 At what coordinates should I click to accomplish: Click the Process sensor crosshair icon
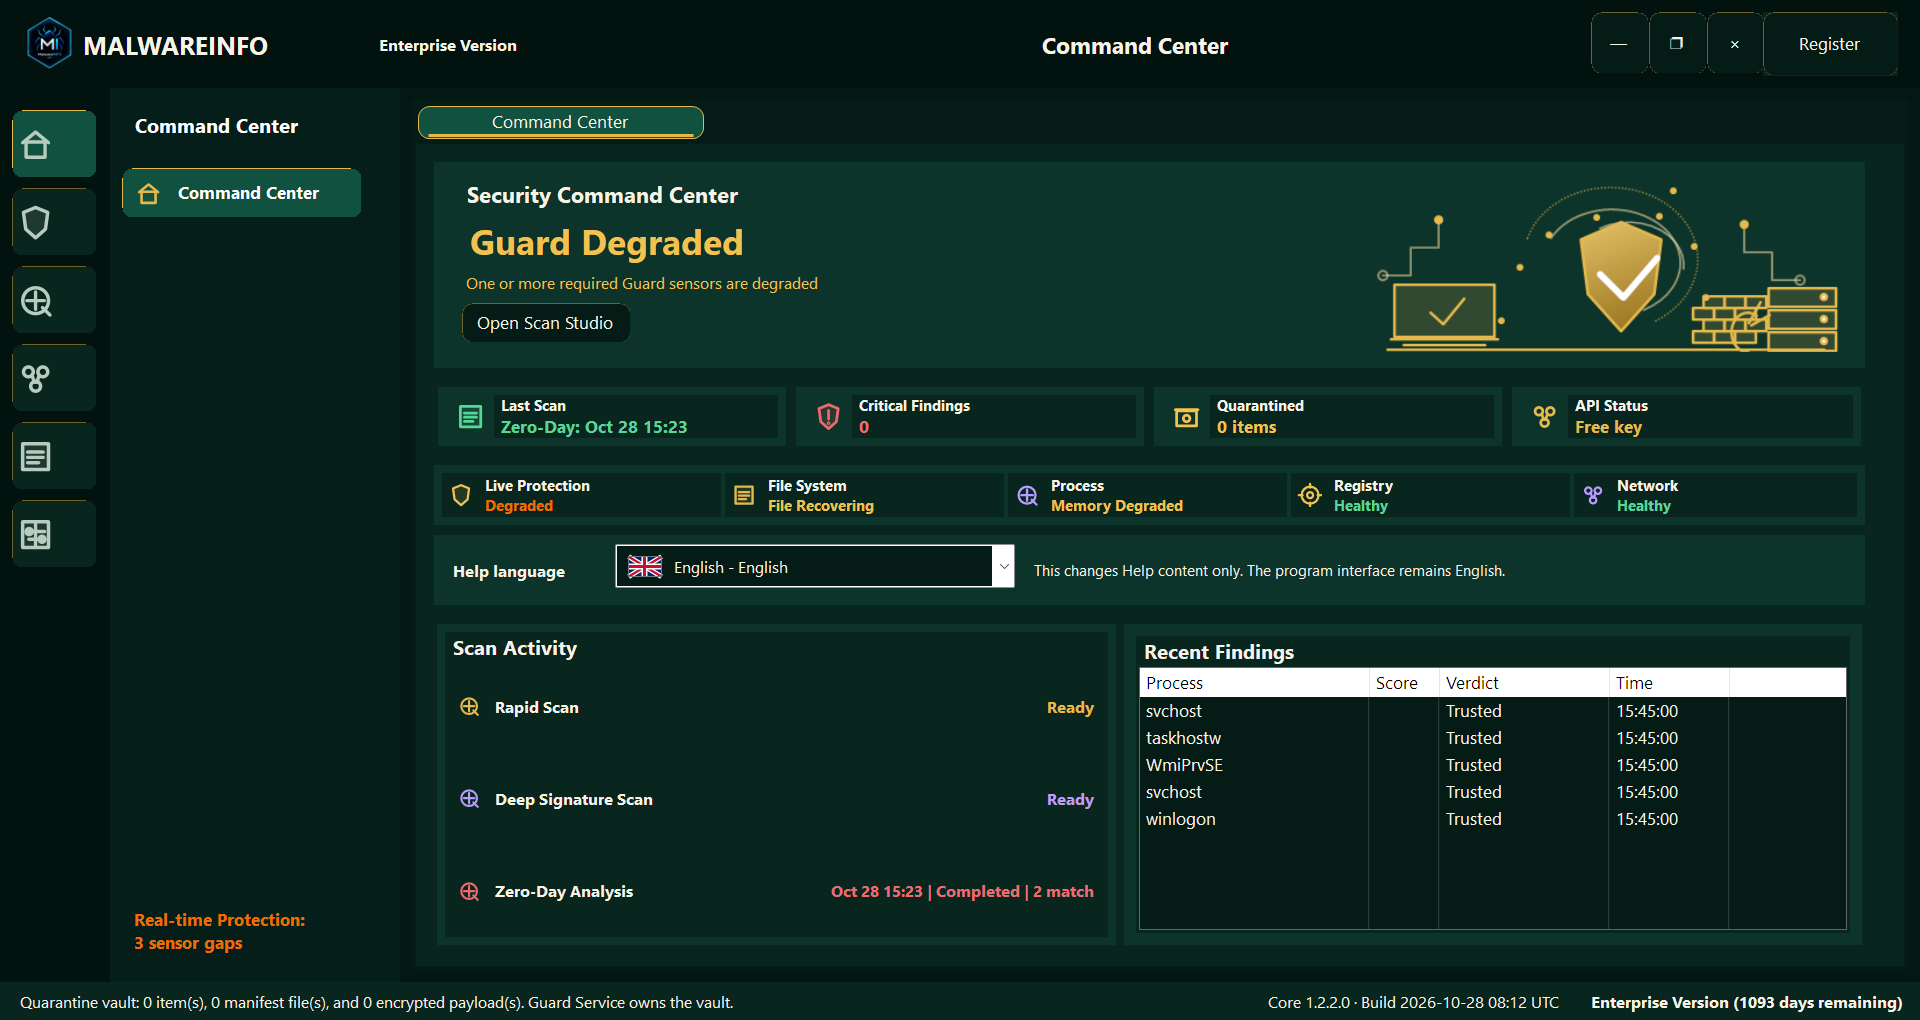tap(1027, 495)
